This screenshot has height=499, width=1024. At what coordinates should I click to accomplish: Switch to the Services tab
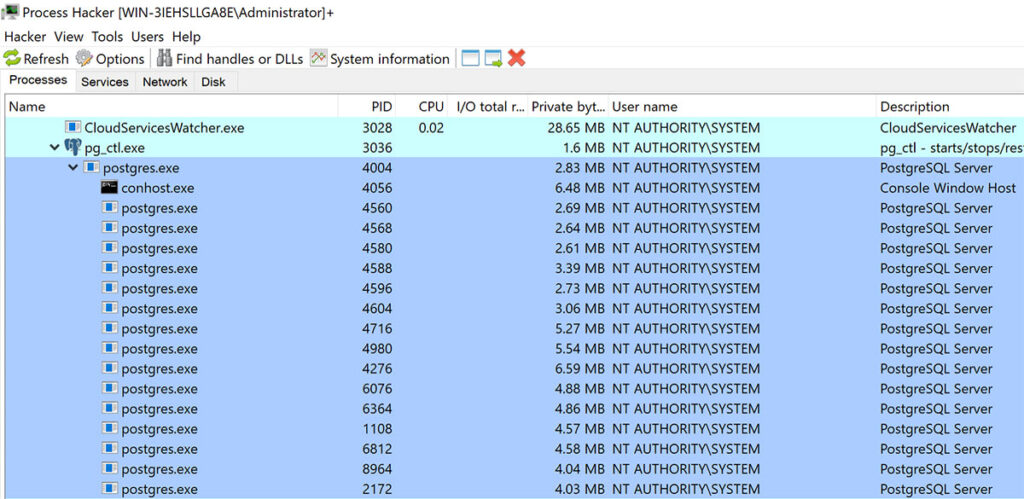(x=104, y=82)
